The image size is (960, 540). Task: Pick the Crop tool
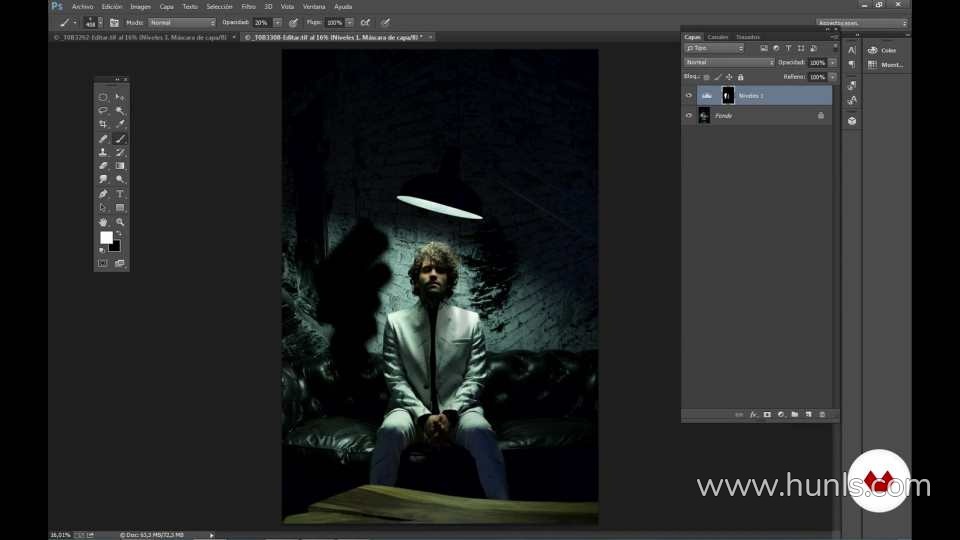(x=103, y=125)
